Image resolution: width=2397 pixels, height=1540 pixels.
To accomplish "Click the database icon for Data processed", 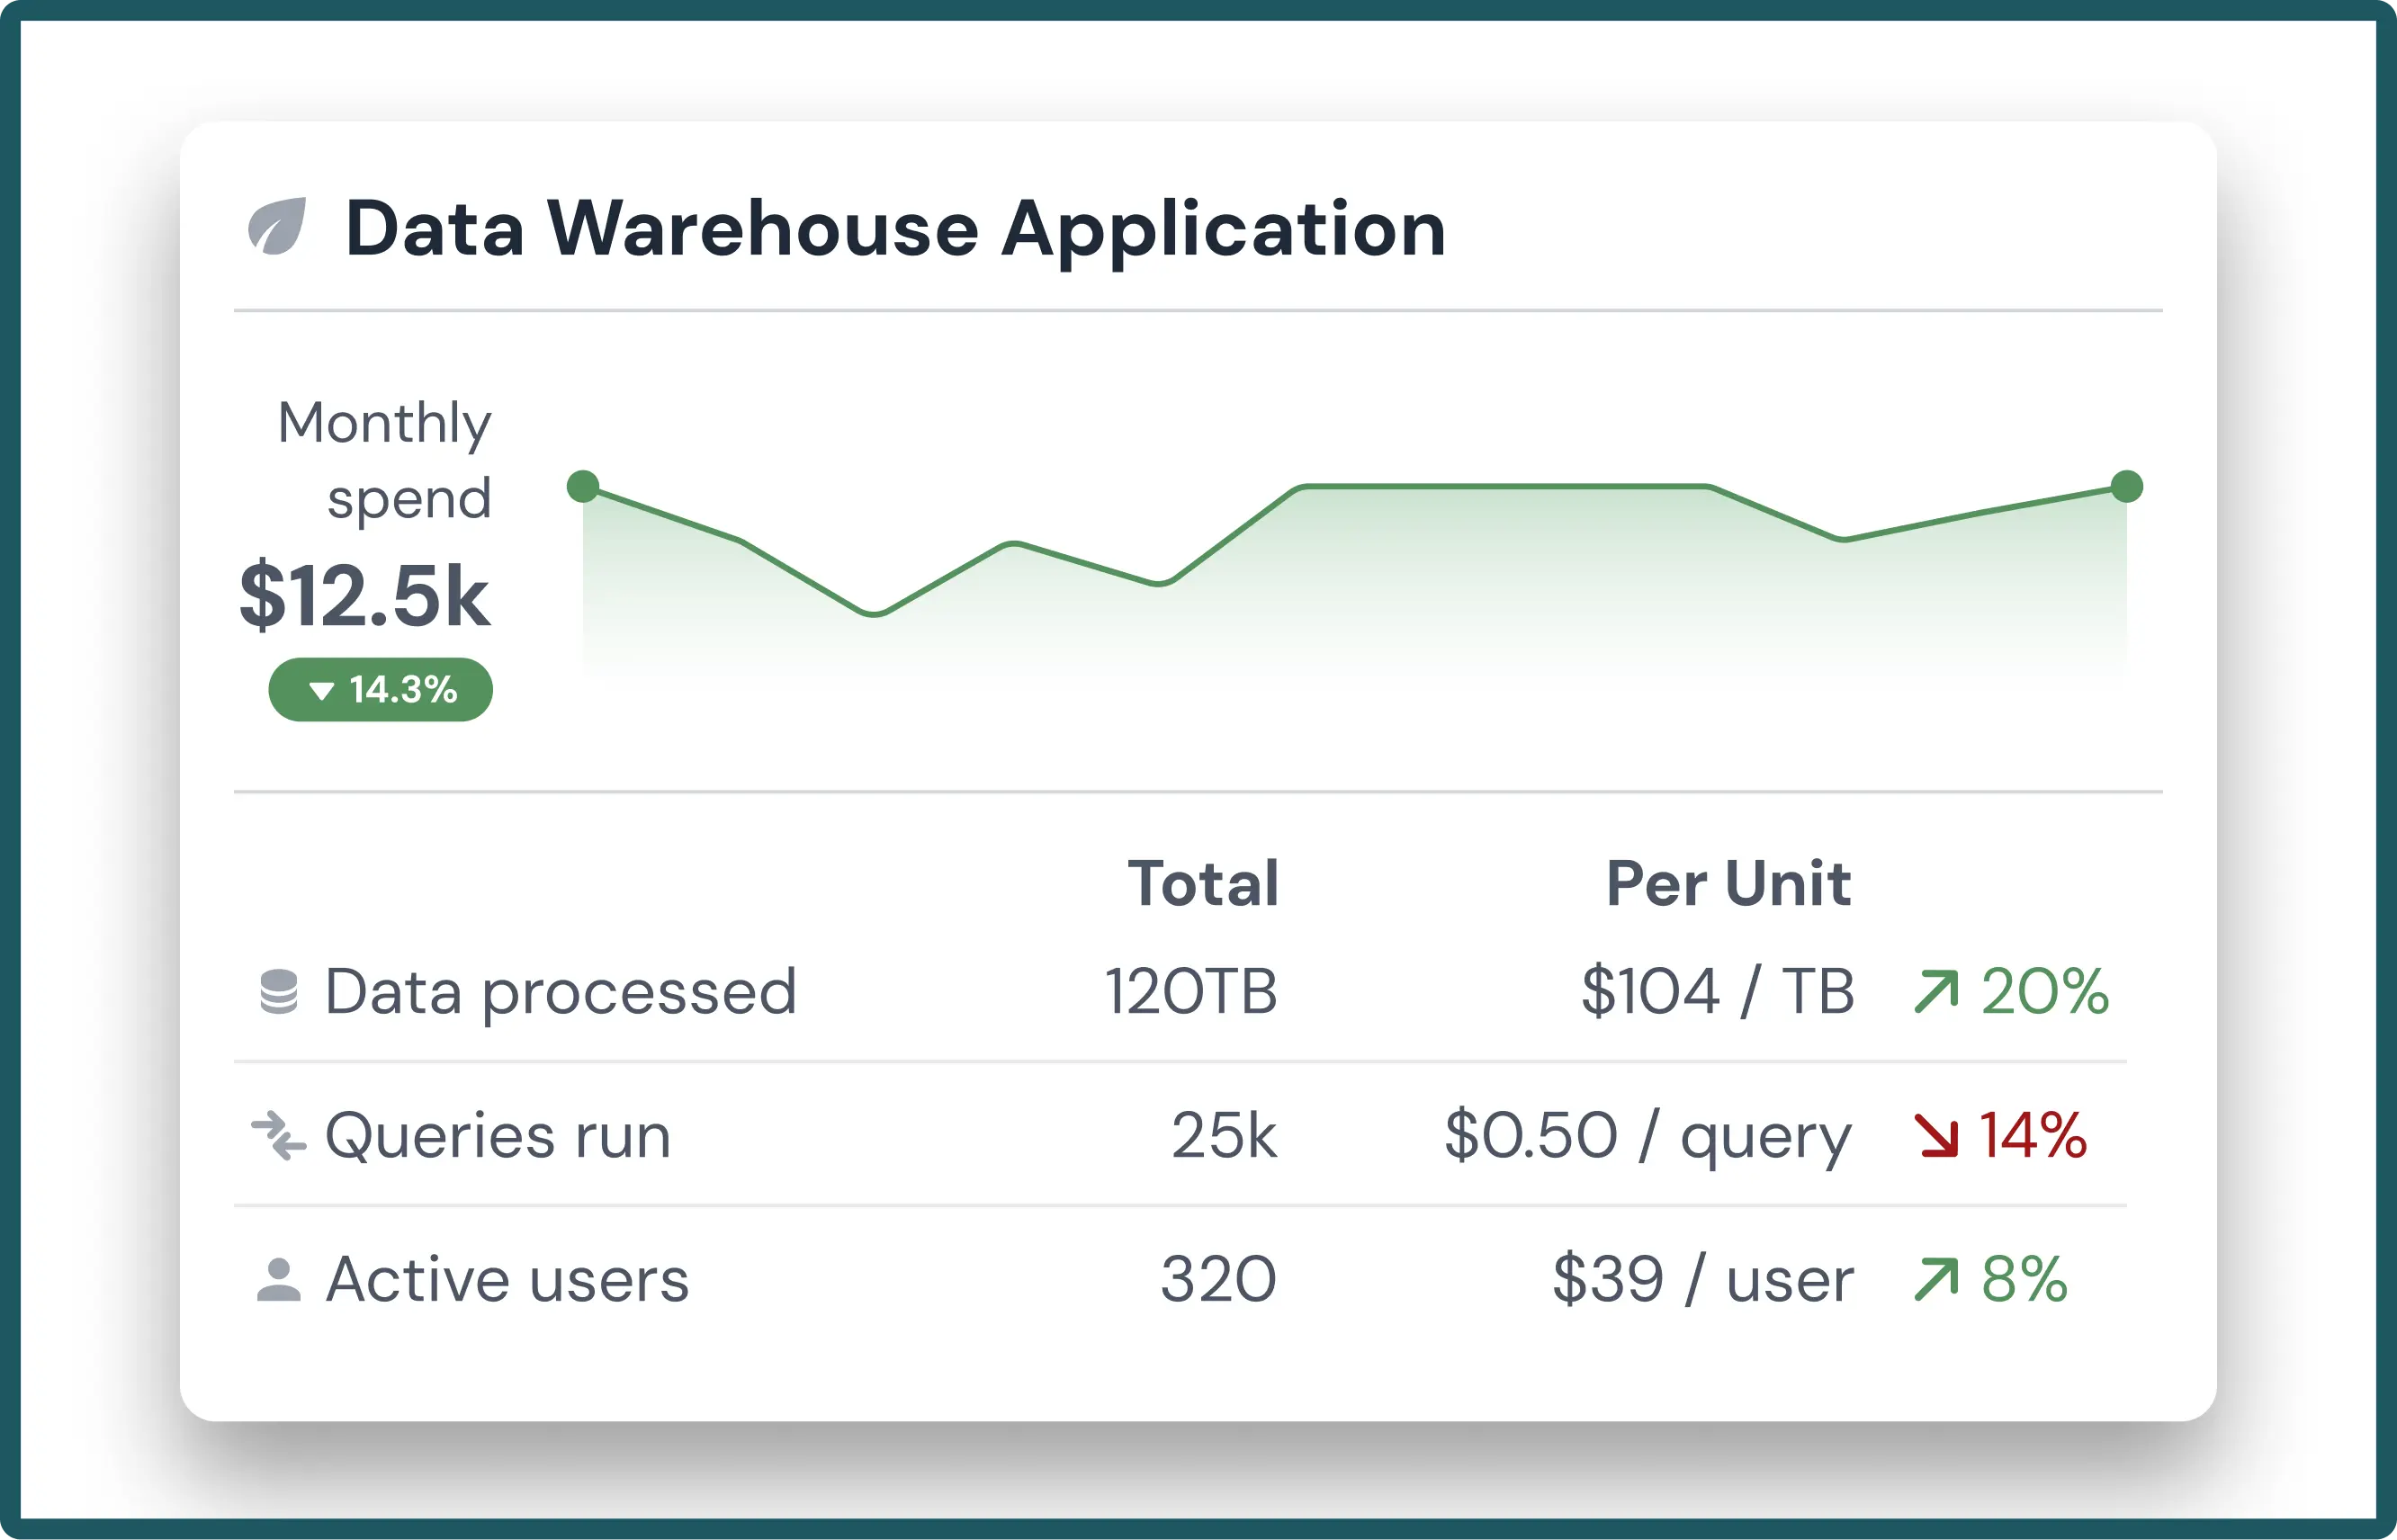I will [x=279, y=992].
